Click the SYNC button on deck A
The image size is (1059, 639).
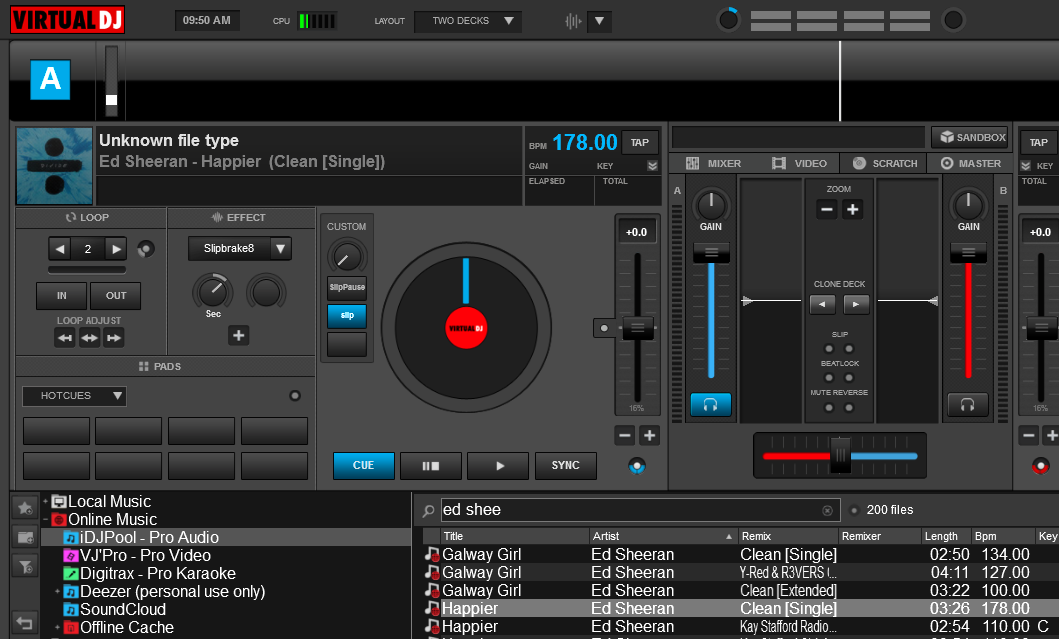pyautogui.click(x=565, y=465)
